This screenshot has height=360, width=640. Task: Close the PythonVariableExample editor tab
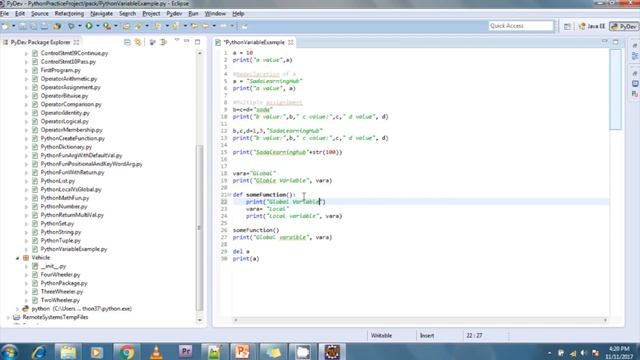click(291, 42)
